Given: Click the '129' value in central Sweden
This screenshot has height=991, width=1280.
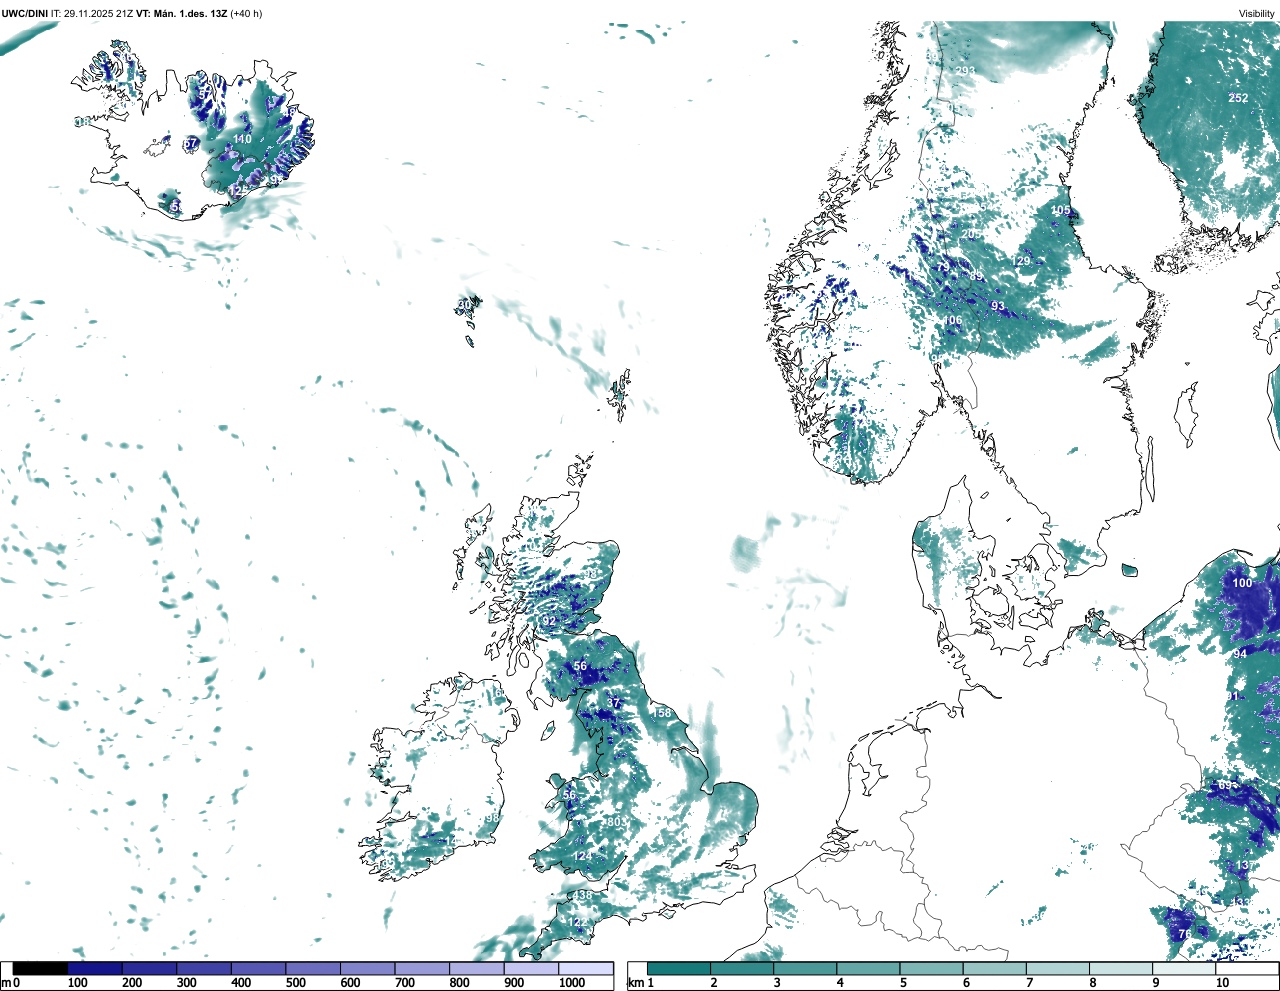Looking at the screenshot, I should [x=1021, y=262].
